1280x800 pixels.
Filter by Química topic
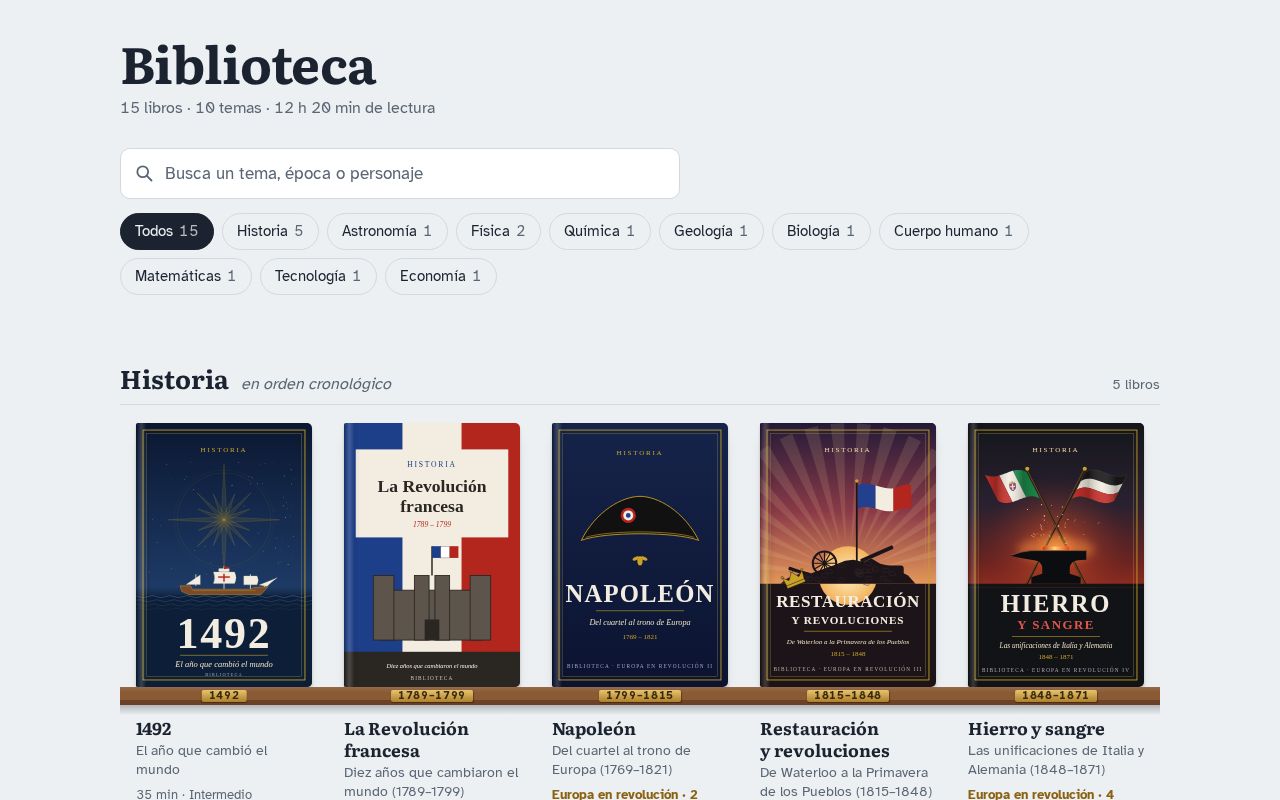pyautogui.click(x=600, y=231)
